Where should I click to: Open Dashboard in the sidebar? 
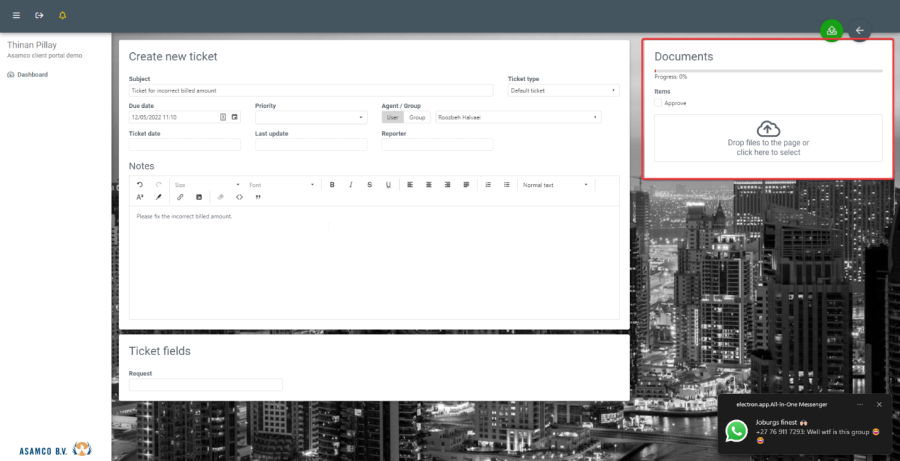click(x=32, y=74)
